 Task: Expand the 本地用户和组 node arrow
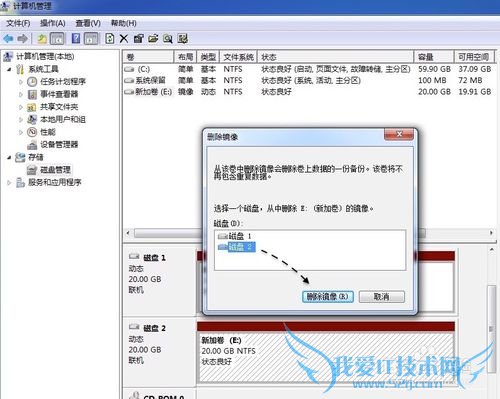tap(21, 119)
